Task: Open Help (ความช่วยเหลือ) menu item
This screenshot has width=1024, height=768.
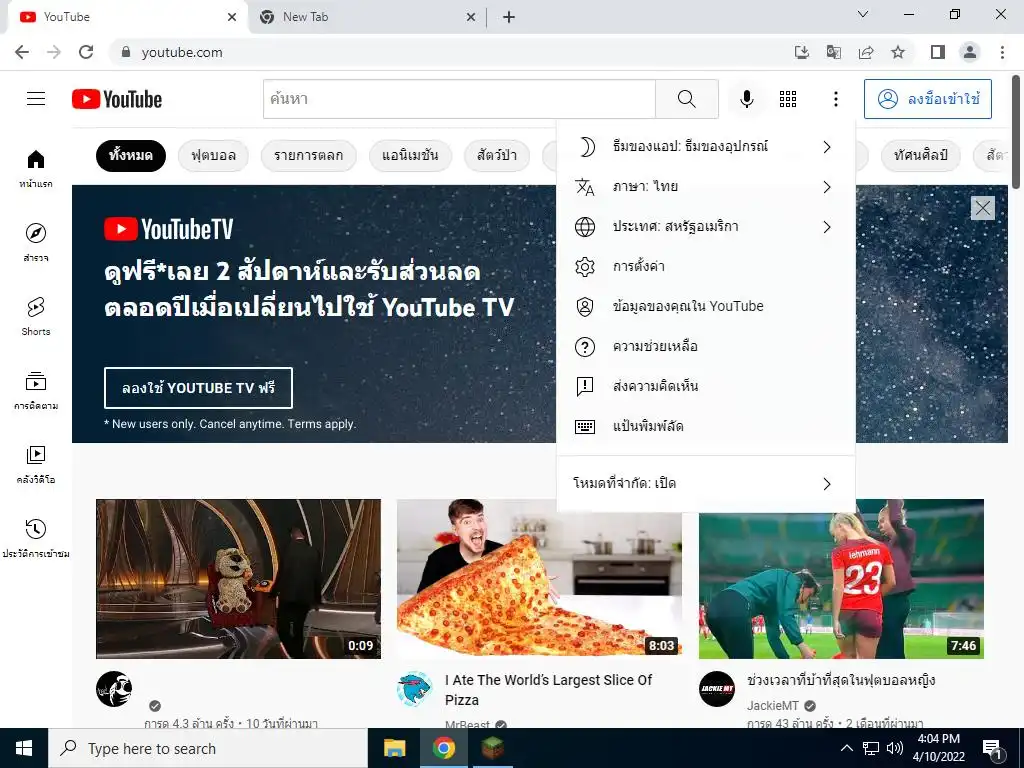Action: tap(706, 346)
